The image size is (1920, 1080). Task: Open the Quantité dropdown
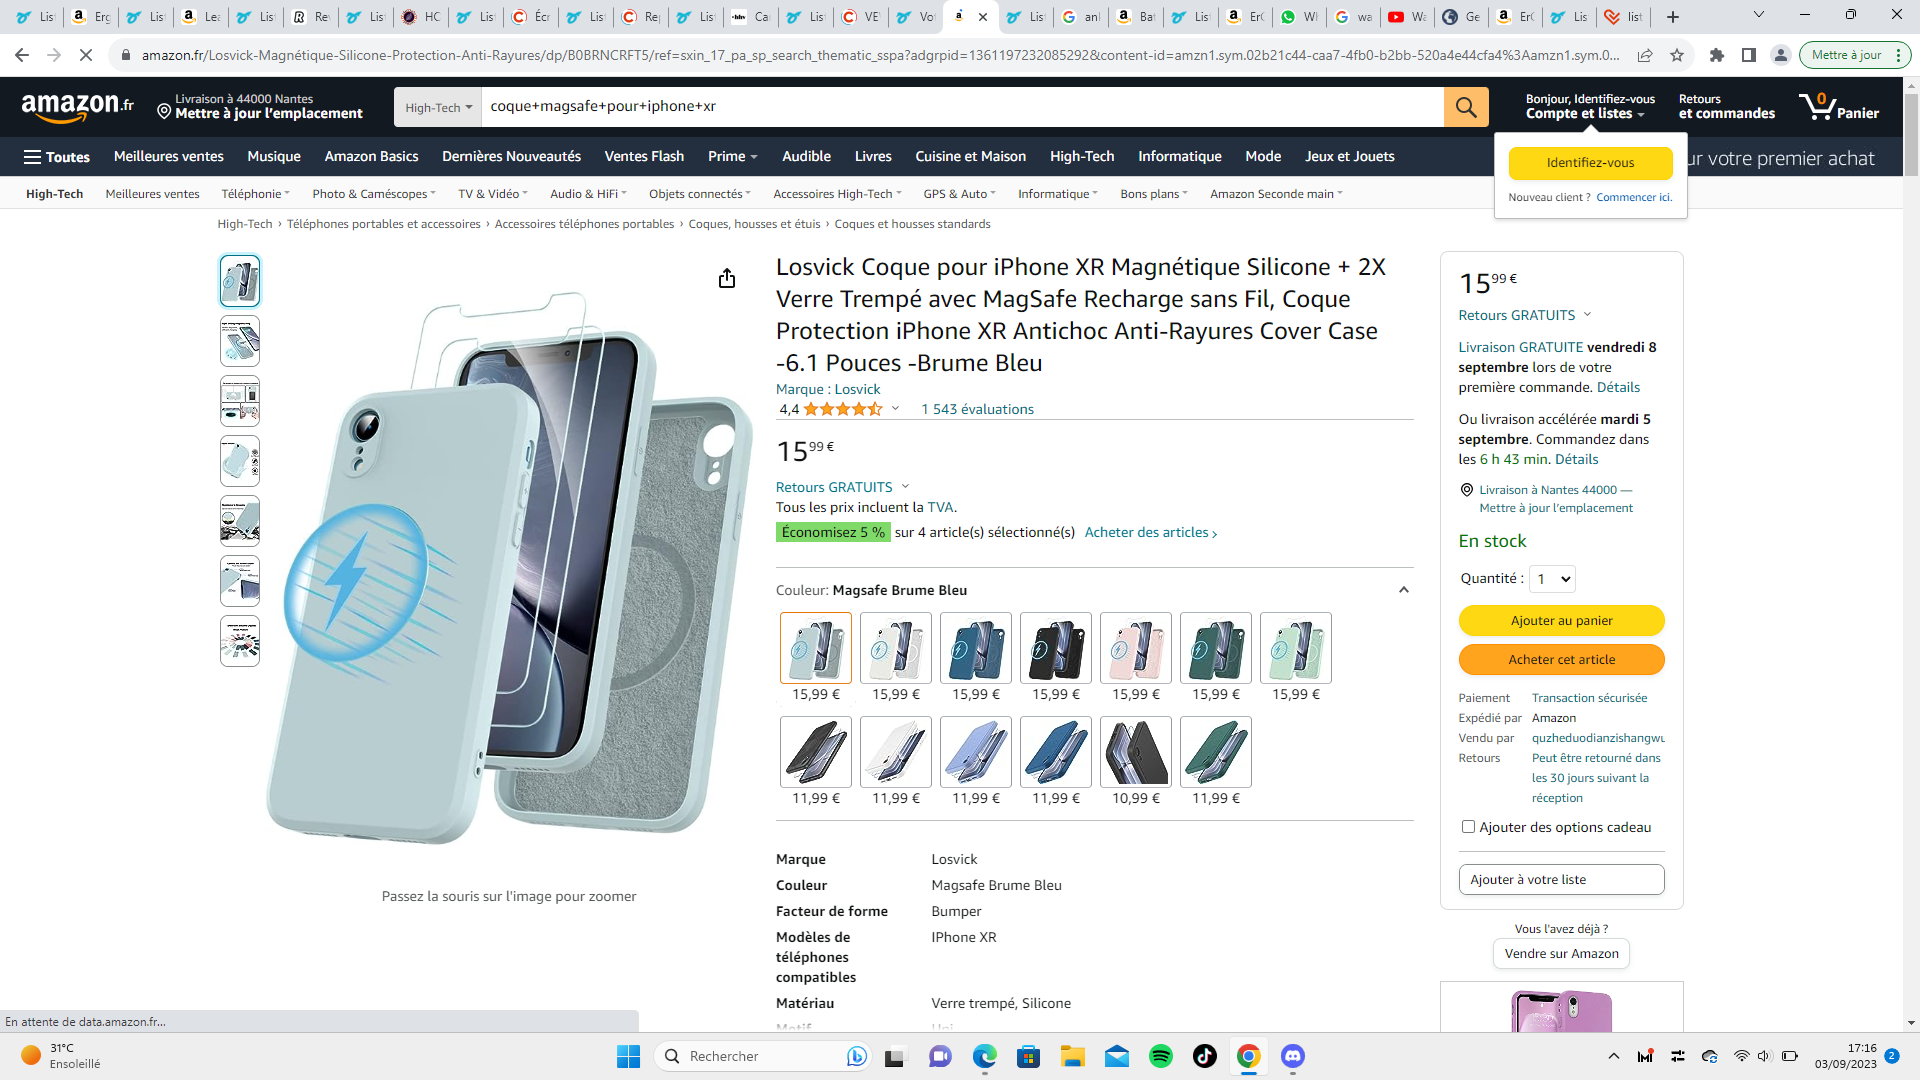[x=1553, y=579]
